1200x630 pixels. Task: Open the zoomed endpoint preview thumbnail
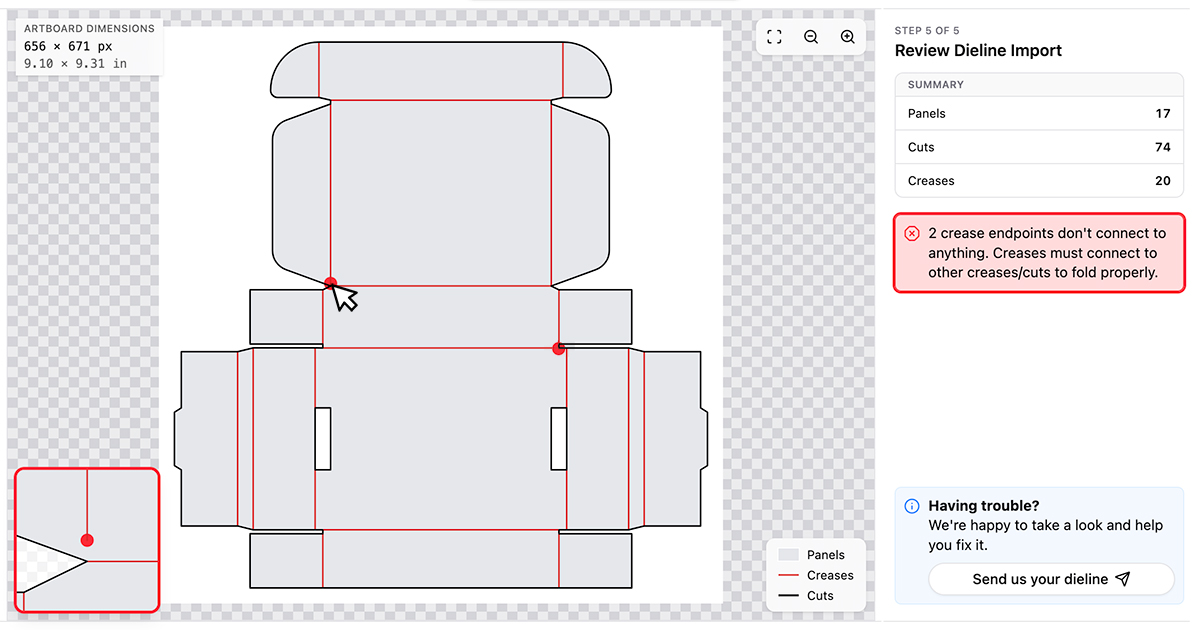pyautogui.click(x=87, y=540)
